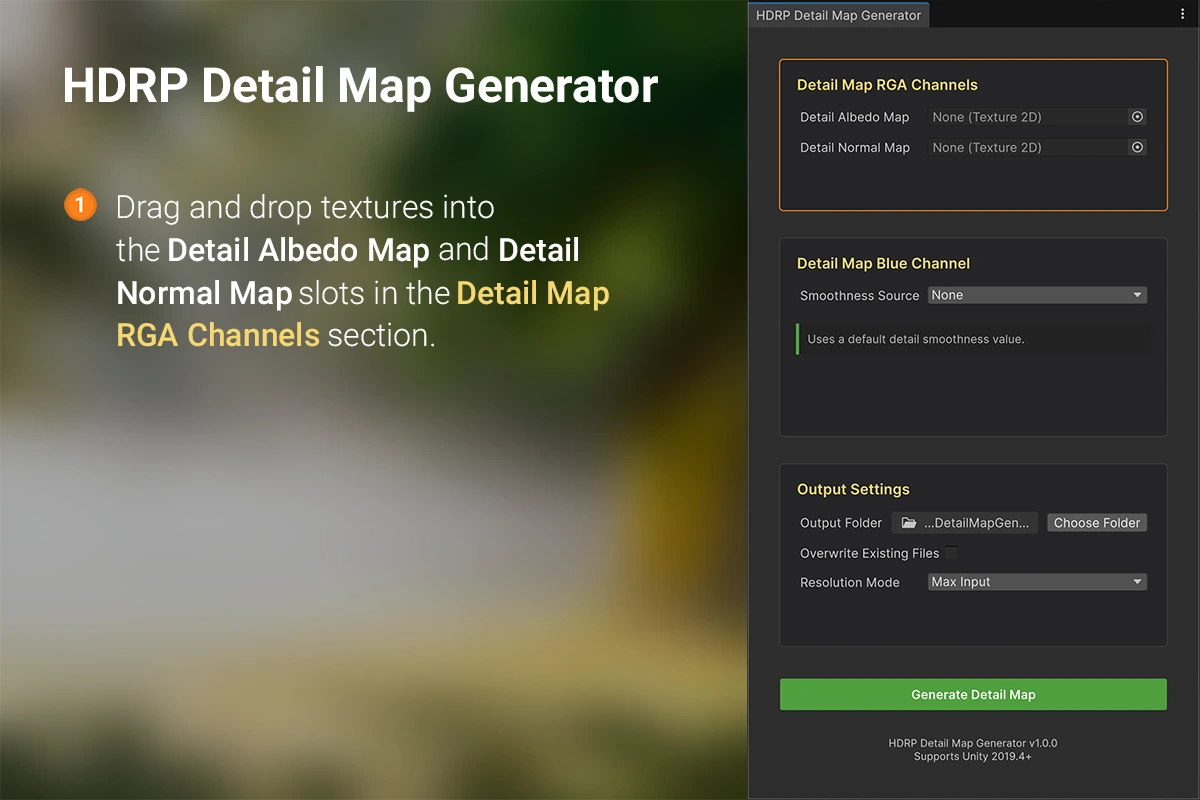Click the default smoothness info message box
Image resolution: width=1200 pixels, height=800 pixels.
click(x=973, y=339)
